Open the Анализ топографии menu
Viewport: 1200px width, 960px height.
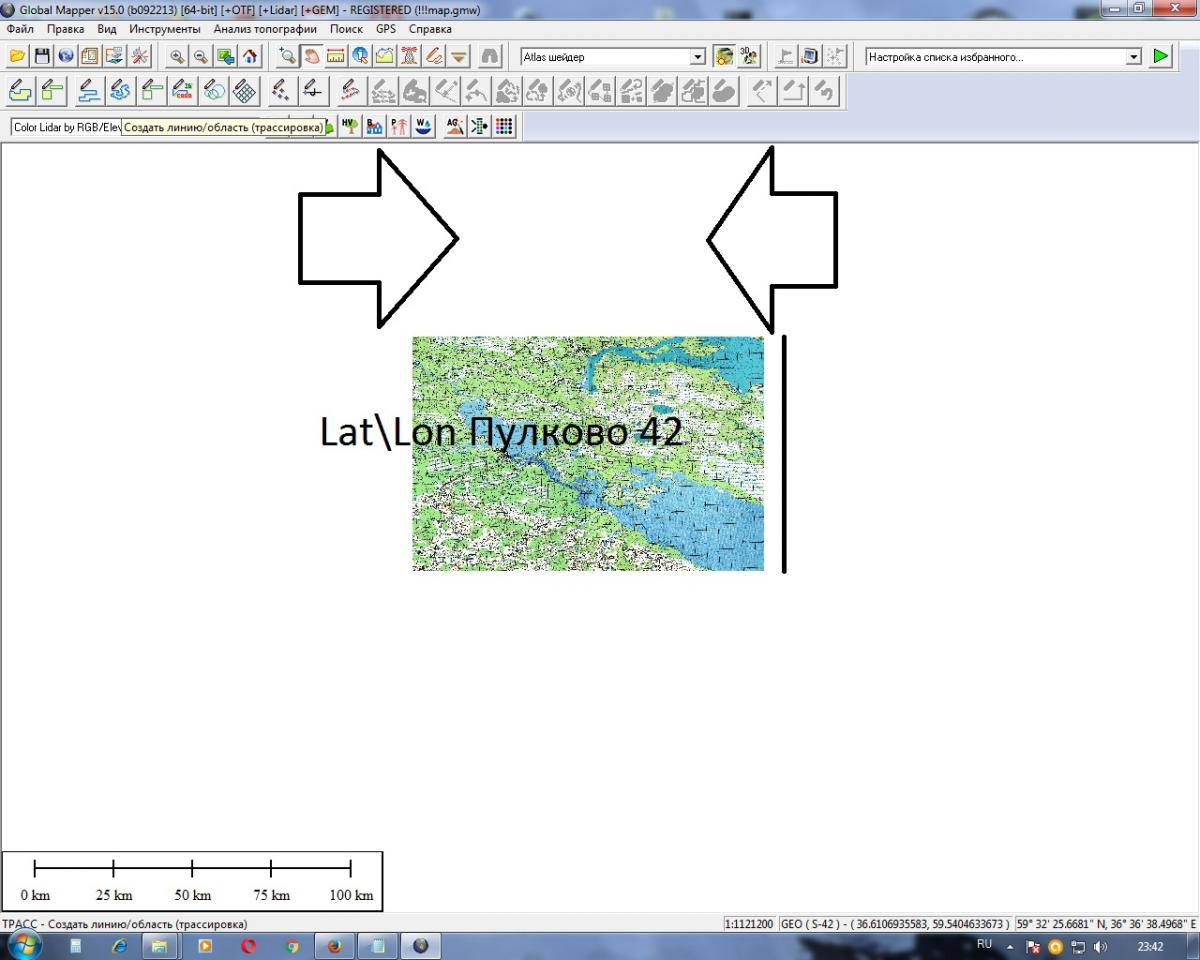[x=265, y=29]
